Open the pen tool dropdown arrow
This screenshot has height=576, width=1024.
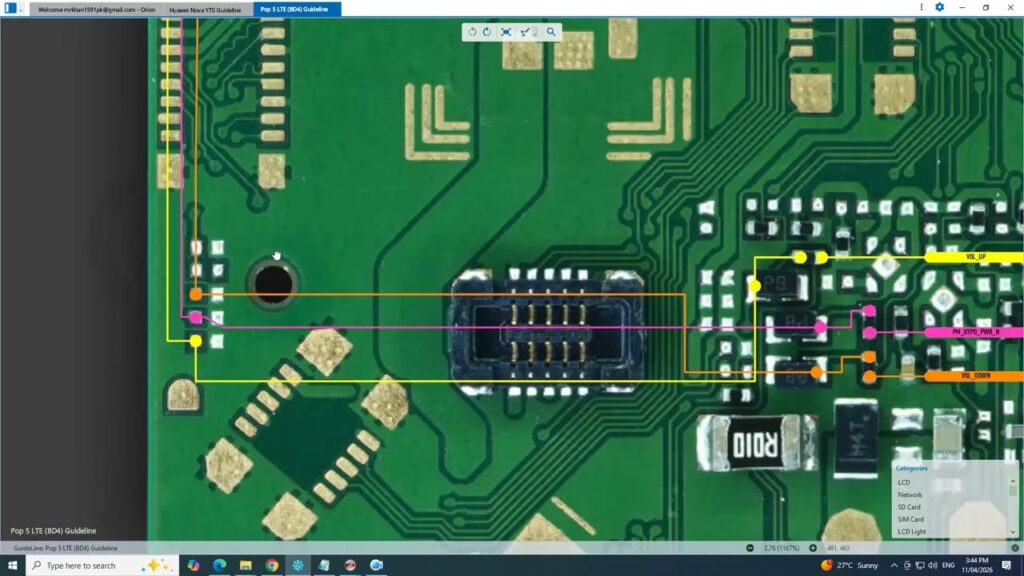click(x=535, y=33)
